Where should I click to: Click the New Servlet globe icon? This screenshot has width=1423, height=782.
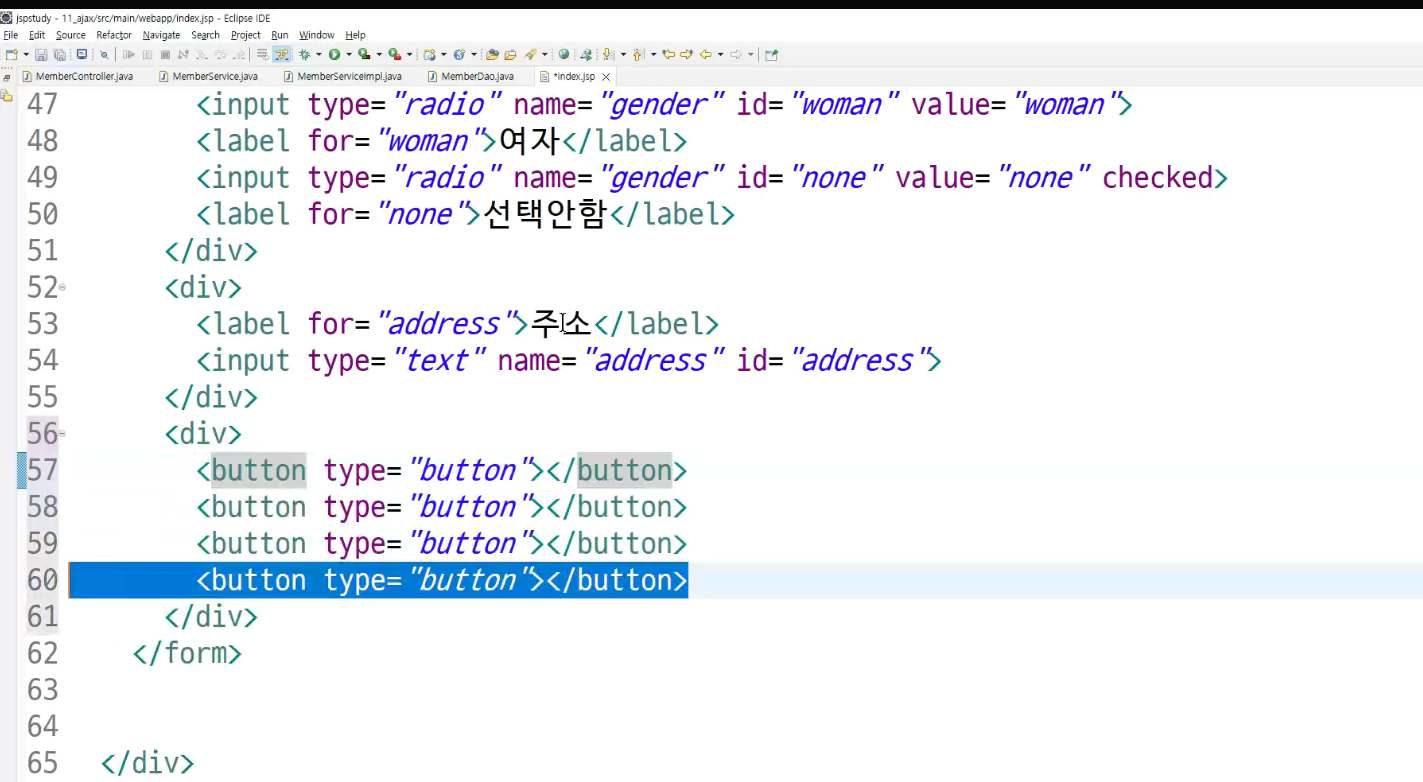click(460, 54)
